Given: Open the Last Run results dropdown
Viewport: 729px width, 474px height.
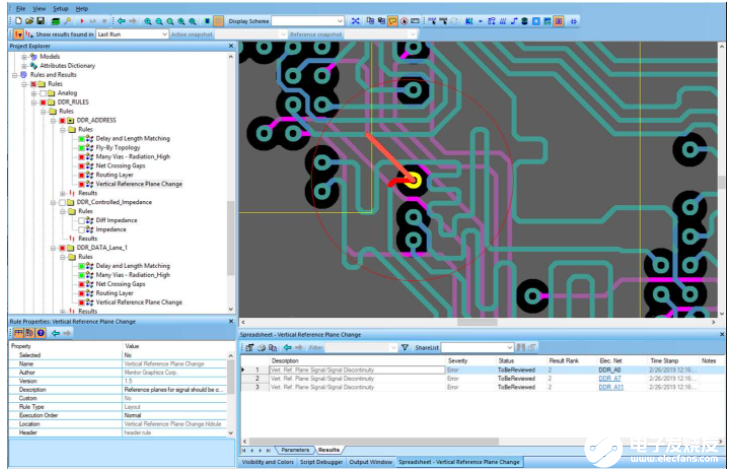Looking at the screenshot, I should (x=164, y=34).
